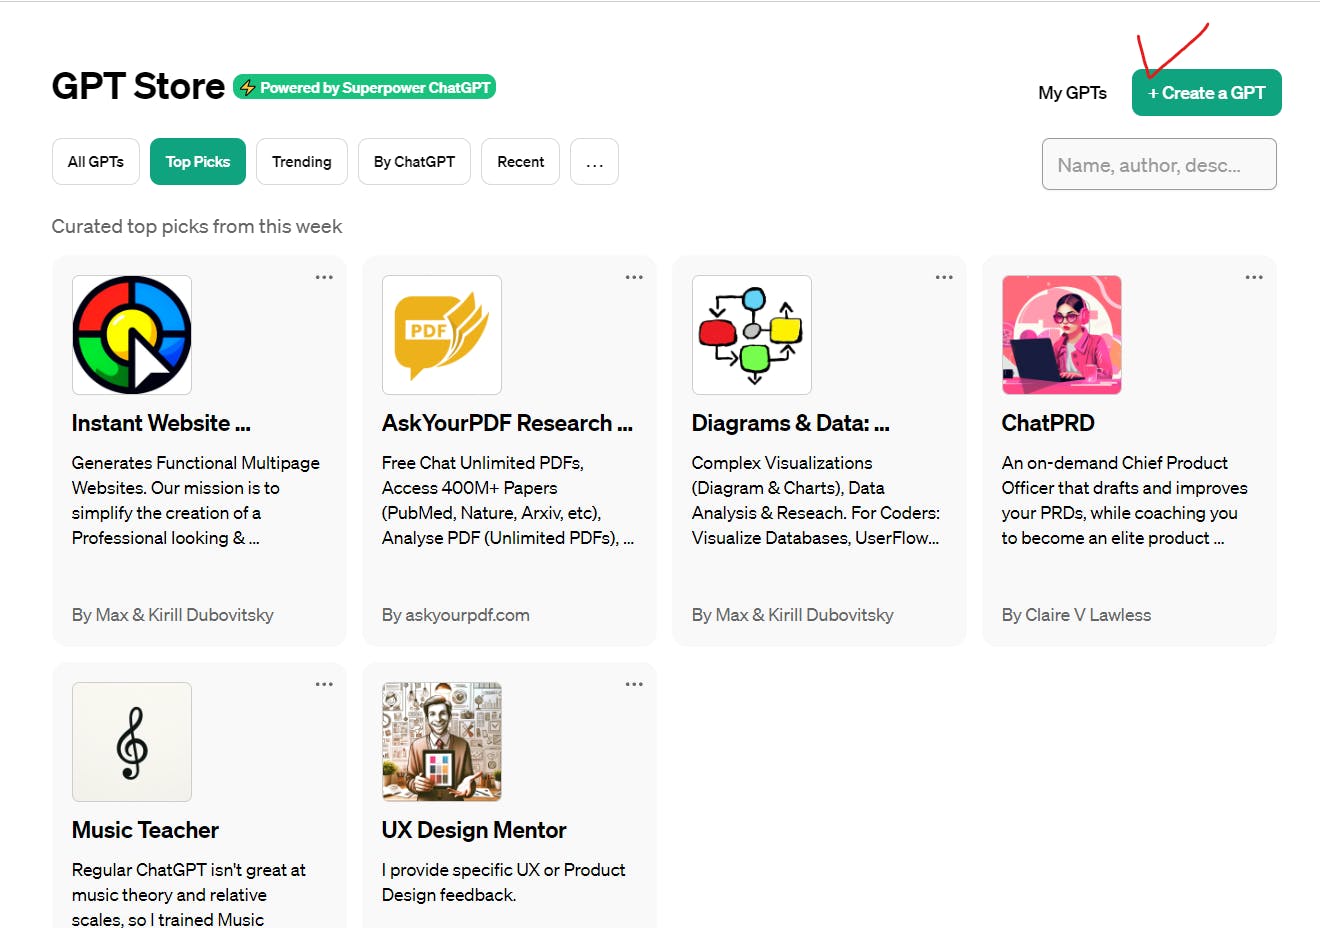Click 'Curated top picks from this week' text
This screenshot has height=928, width=1320.
pos(197,227)
